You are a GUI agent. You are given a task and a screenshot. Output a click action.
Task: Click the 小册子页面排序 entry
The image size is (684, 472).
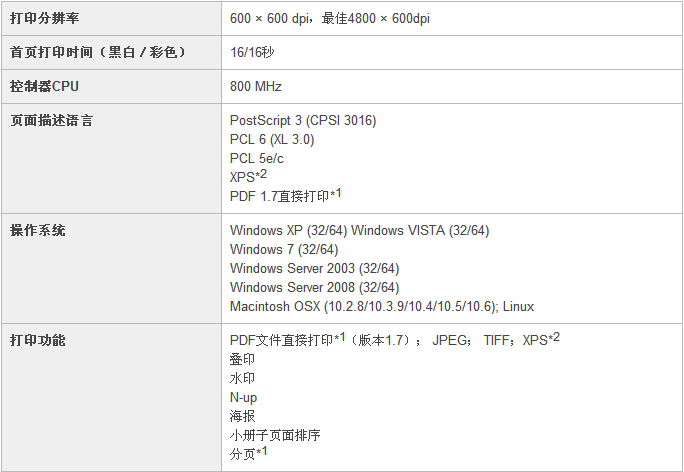pos(275,435)
